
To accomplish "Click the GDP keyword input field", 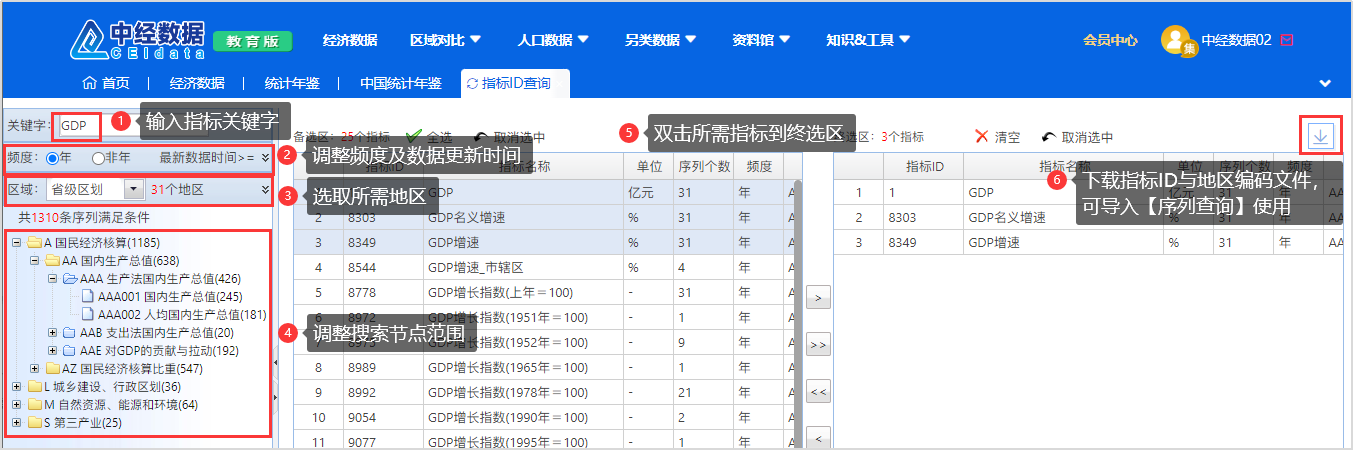I will [77, 126].
